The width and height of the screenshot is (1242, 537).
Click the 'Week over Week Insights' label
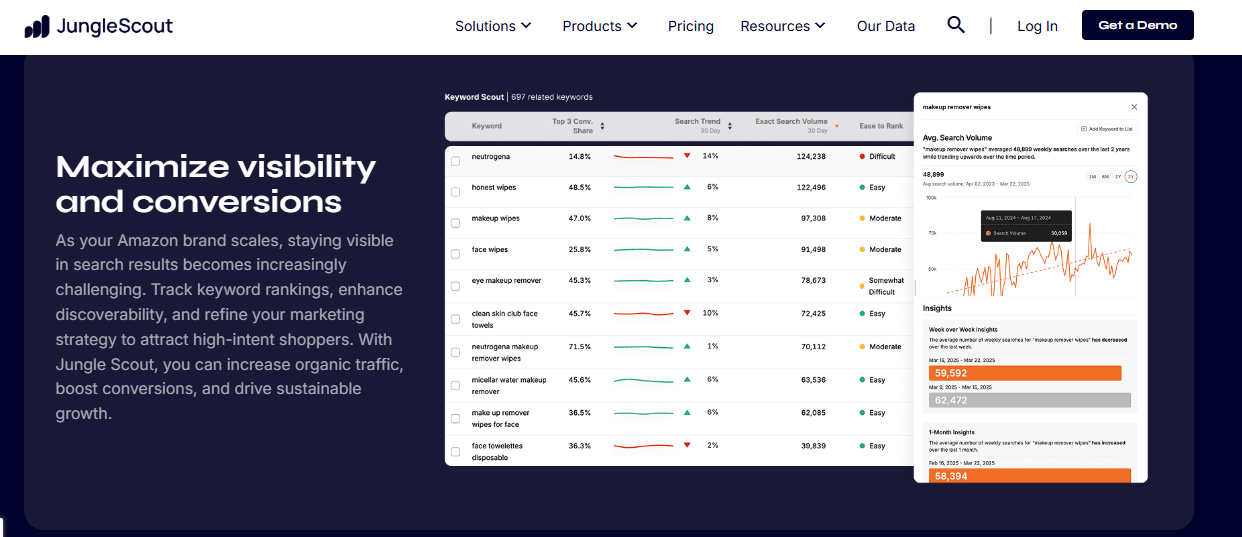[963, 329]
